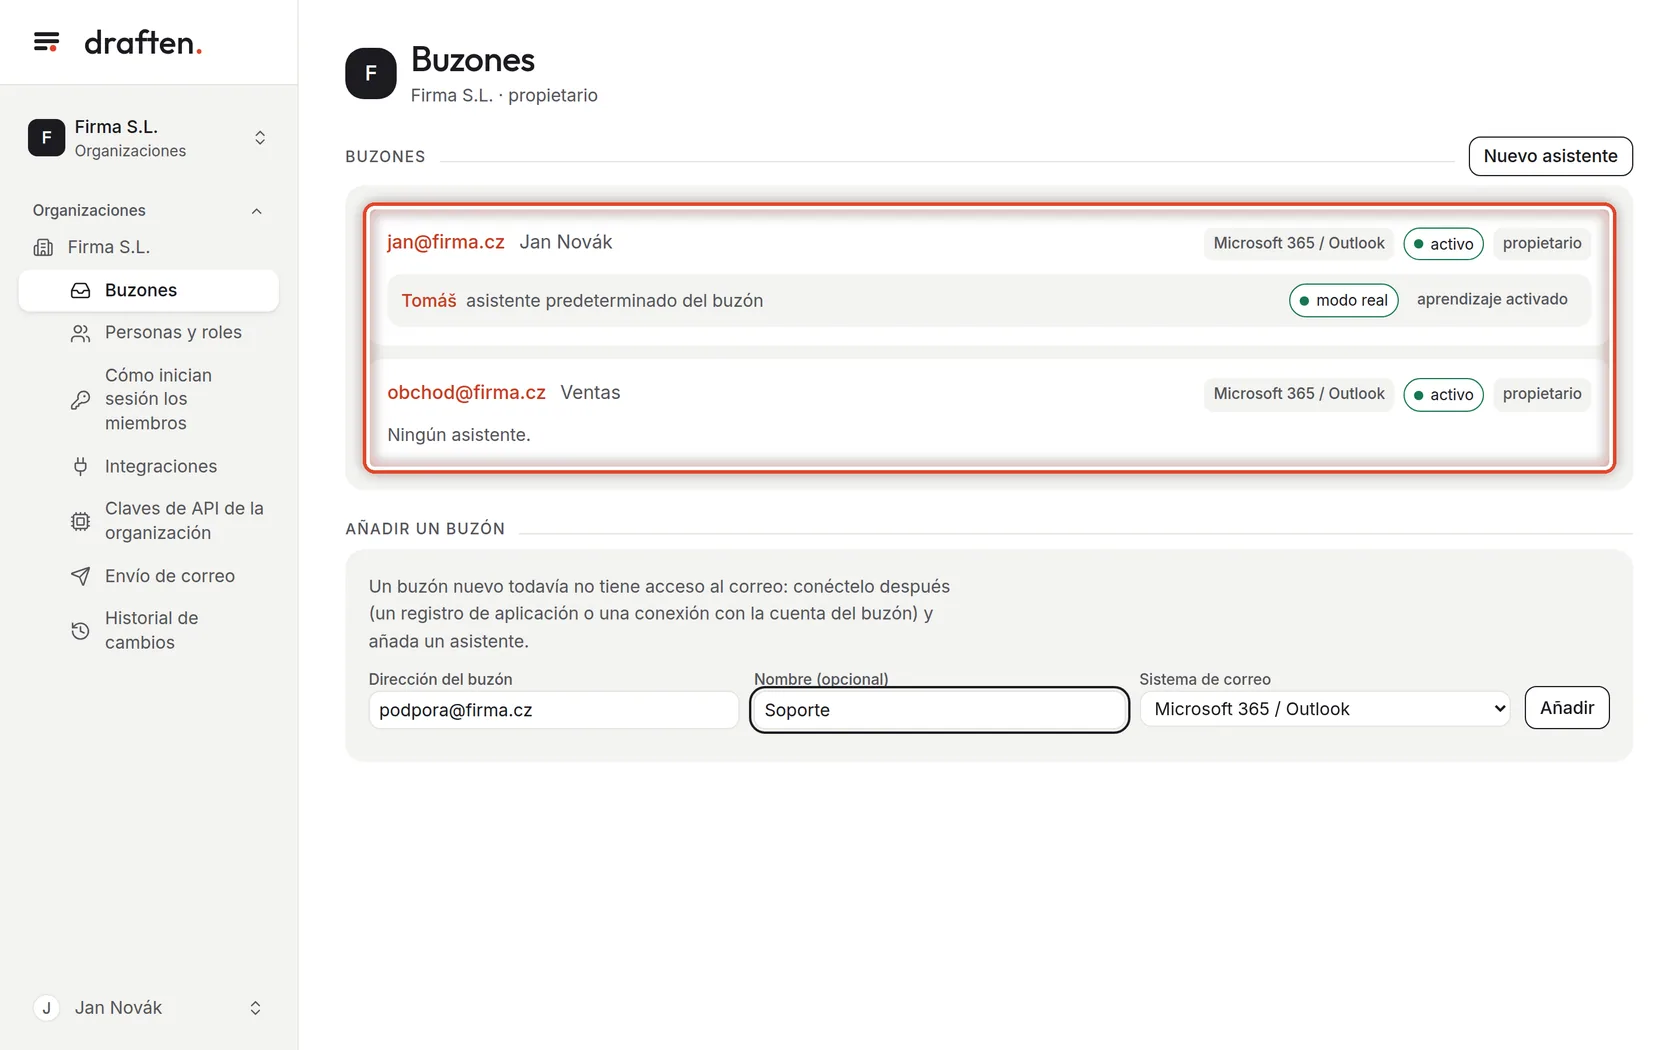1680x1050 pixels.
Task: Click the building icon next to Firma S.L.
Action: click(x=43, y=247)
